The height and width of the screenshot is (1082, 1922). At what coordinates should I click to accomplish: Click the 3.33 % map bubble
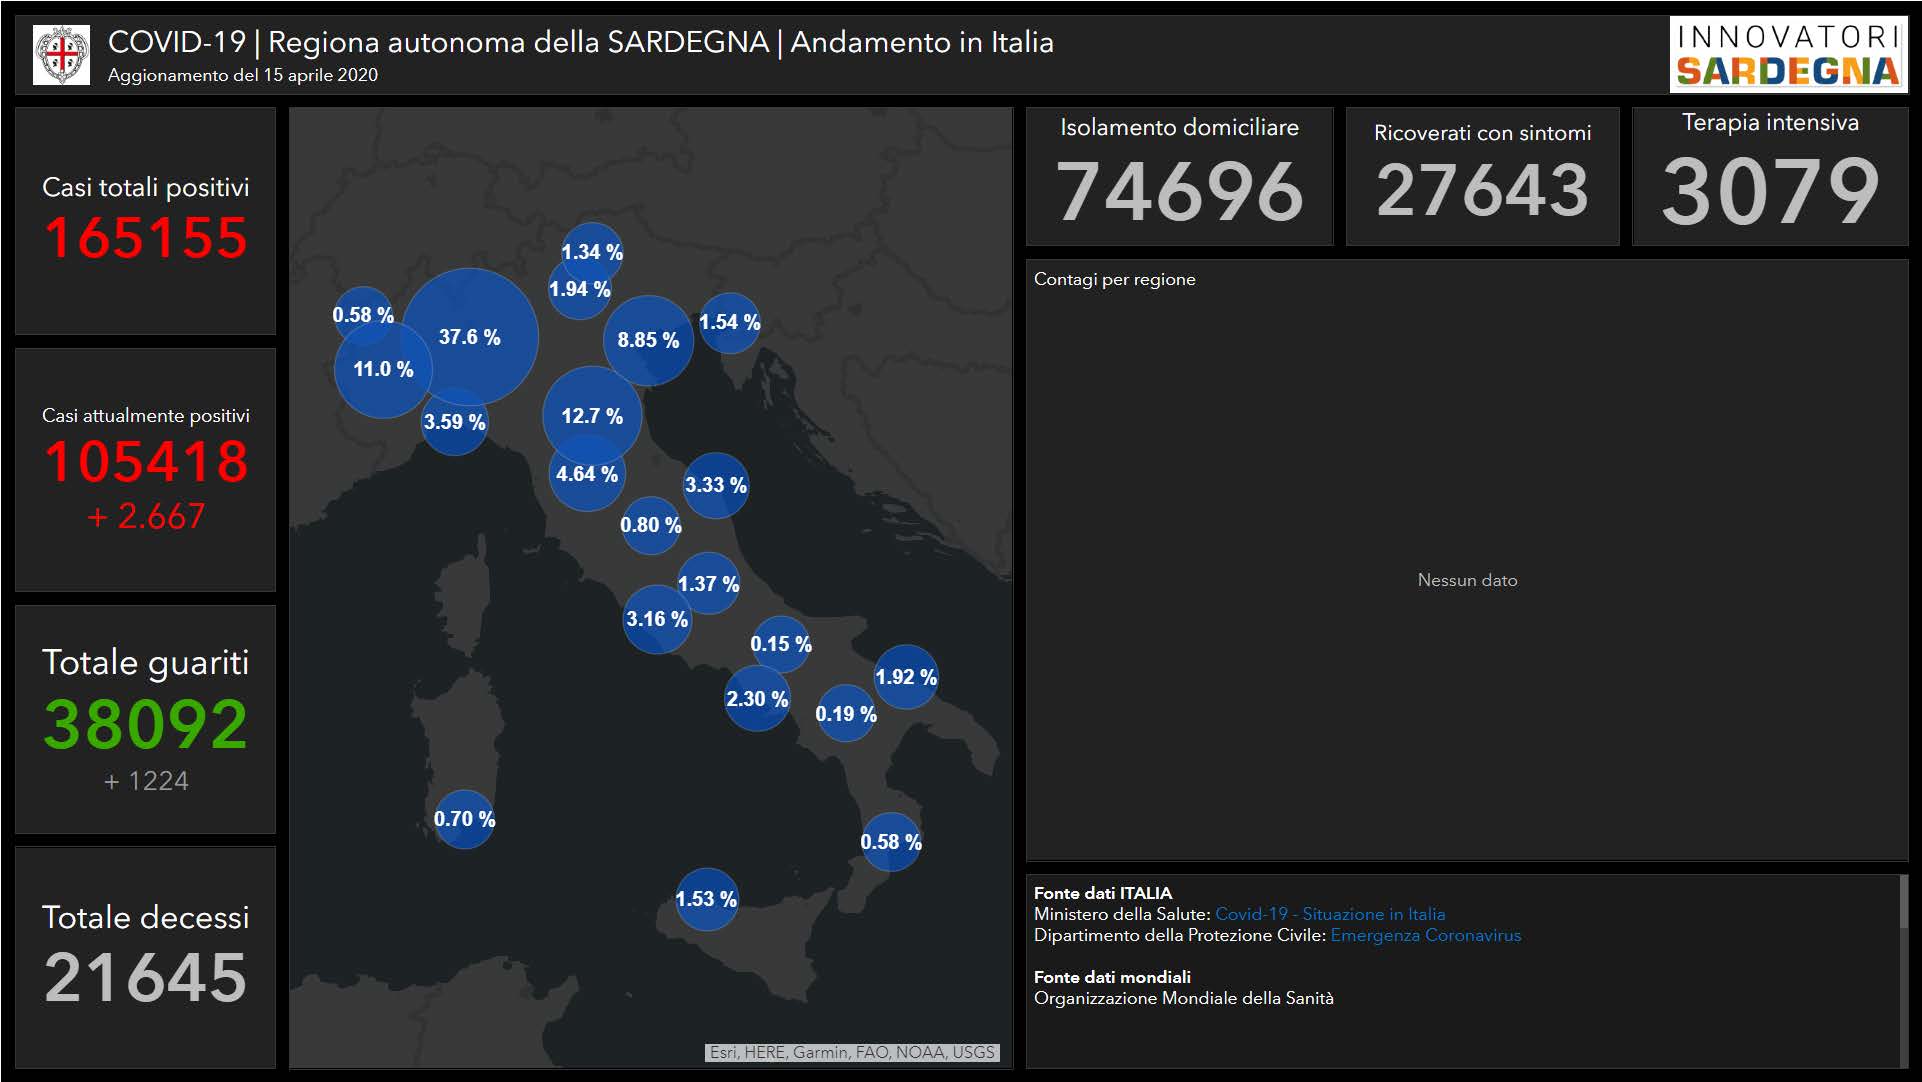[716, 485]
